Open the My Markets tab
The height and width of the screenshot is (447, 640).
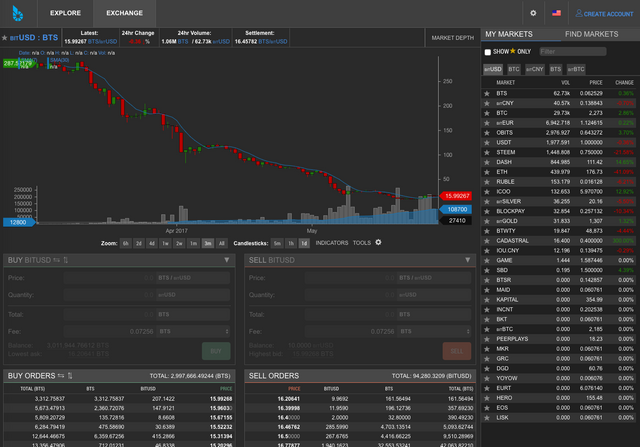pos(509,34)
